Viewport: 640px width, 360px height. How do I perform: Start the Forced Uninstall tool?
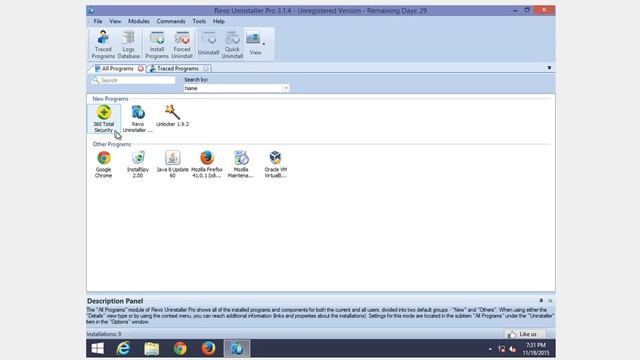(182, 44)
